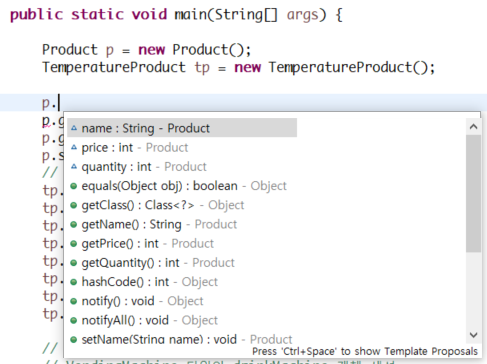Click the green method icon beside getPrice

[x=74, y=244]
